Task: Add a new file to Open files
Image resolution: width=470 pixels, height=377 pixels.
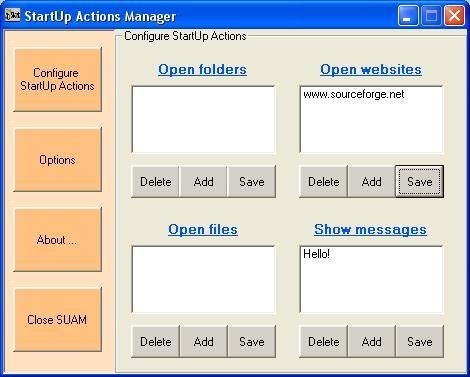Action: (x=204, y=342)
